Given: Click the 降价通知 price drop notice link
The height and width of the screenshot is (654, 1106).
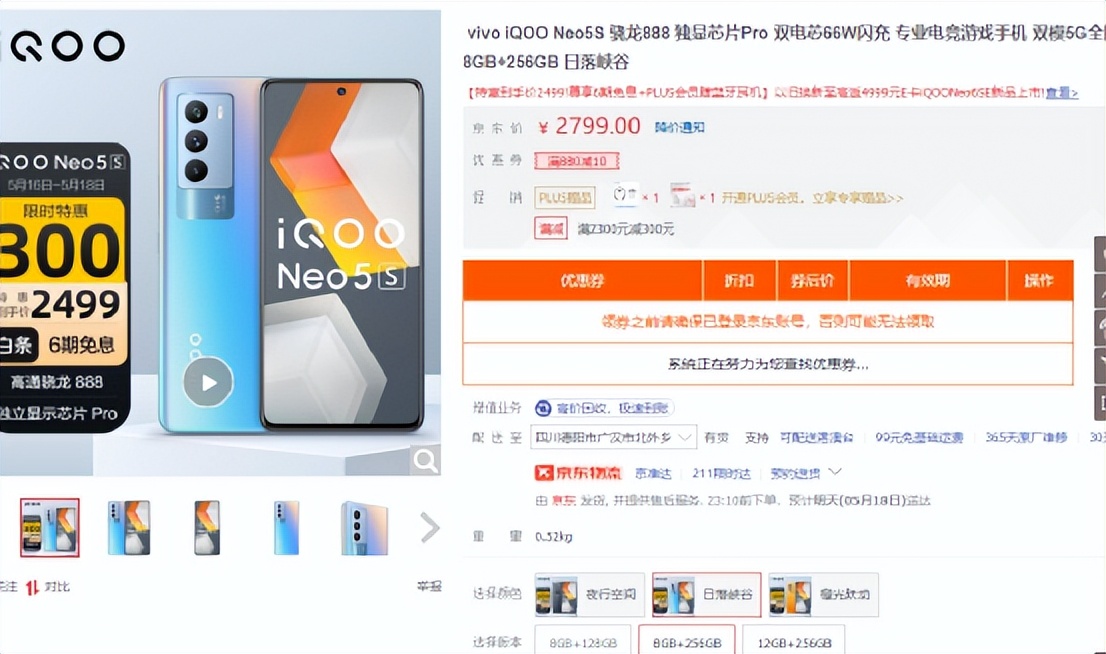Looking at the screenshot, I should point(679,128).
